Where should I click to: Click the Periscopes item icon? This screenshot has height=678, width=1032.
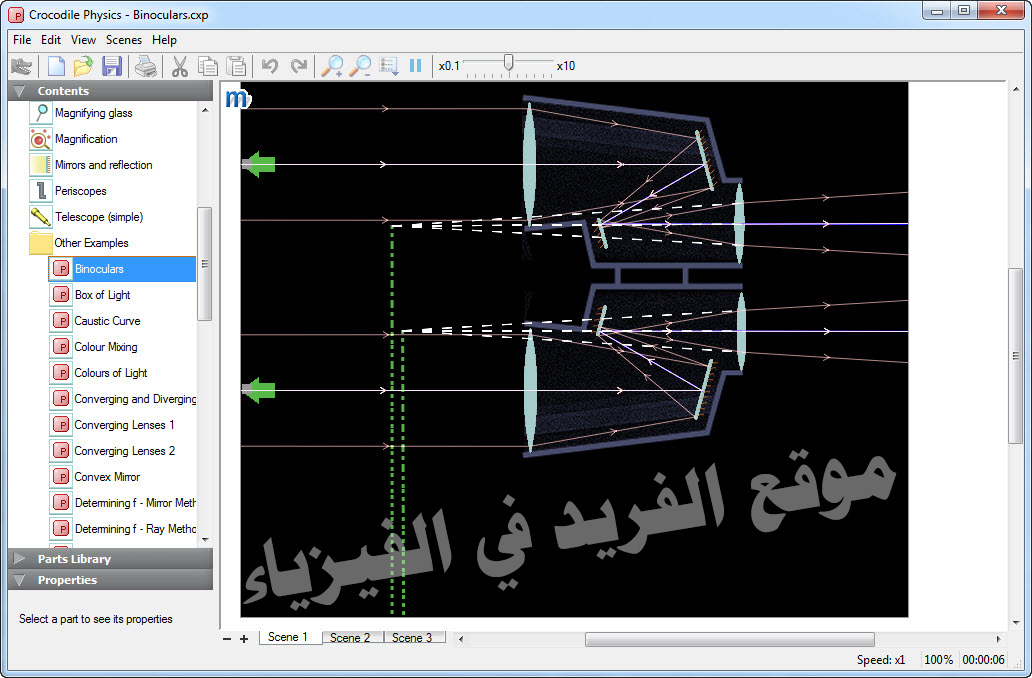(x=41, y=191)
